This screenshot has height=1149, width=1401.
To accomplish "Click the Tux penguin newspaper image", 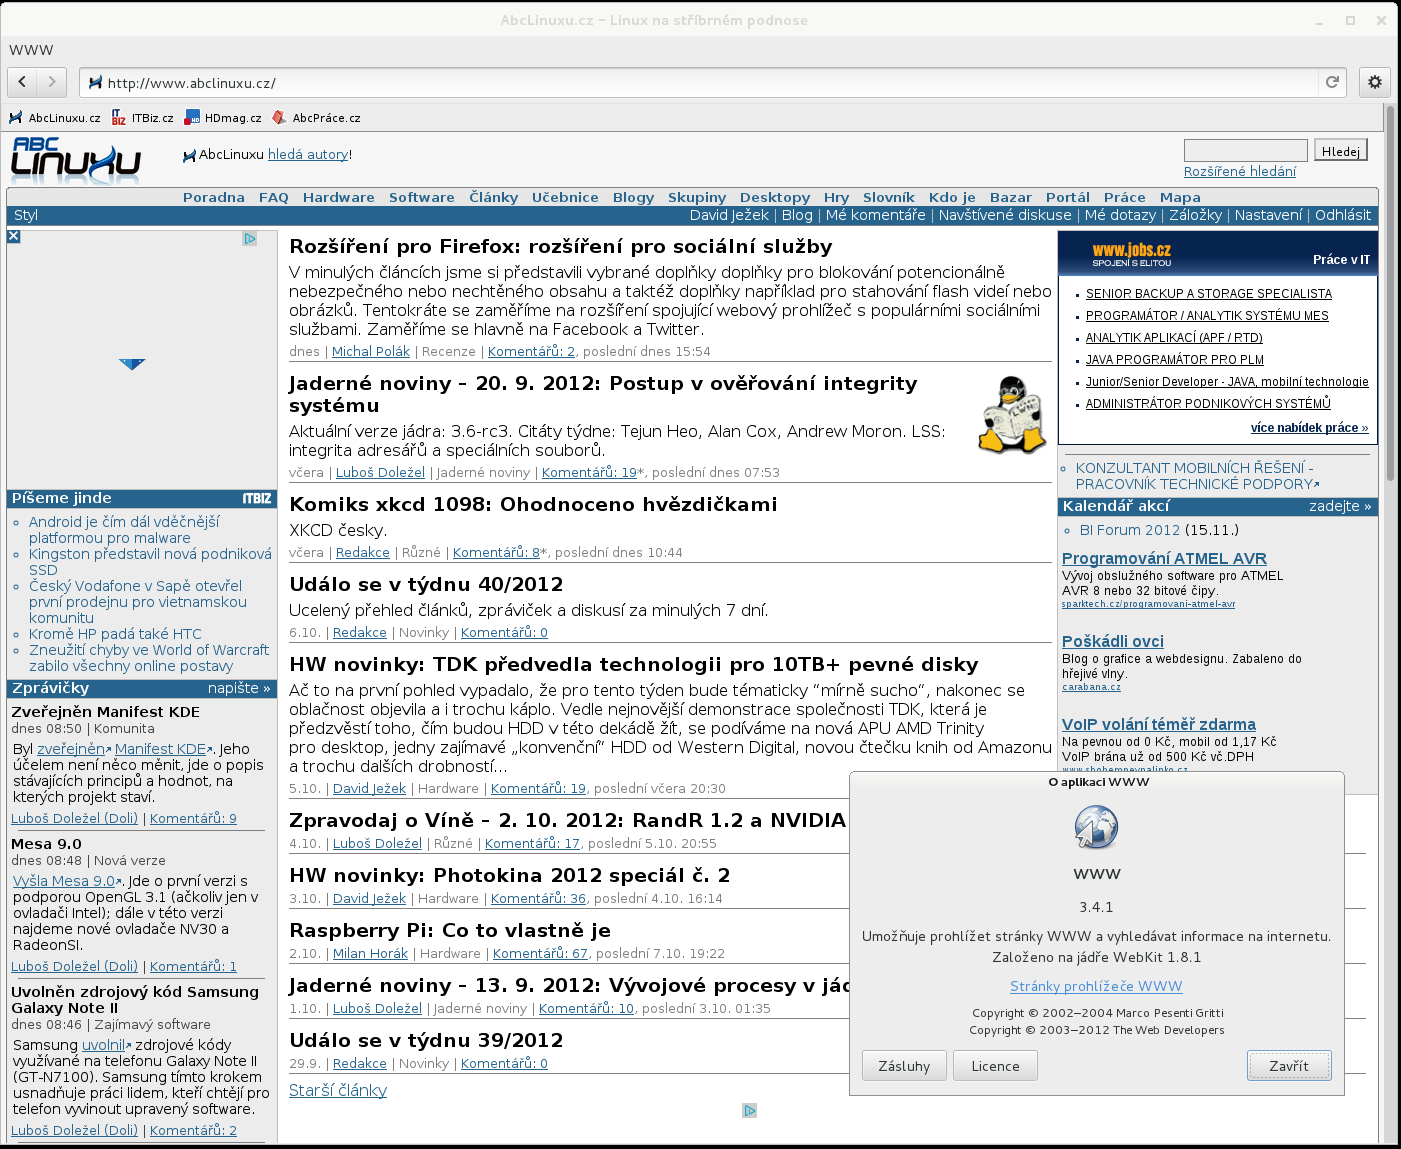I will pos(1011,415).
